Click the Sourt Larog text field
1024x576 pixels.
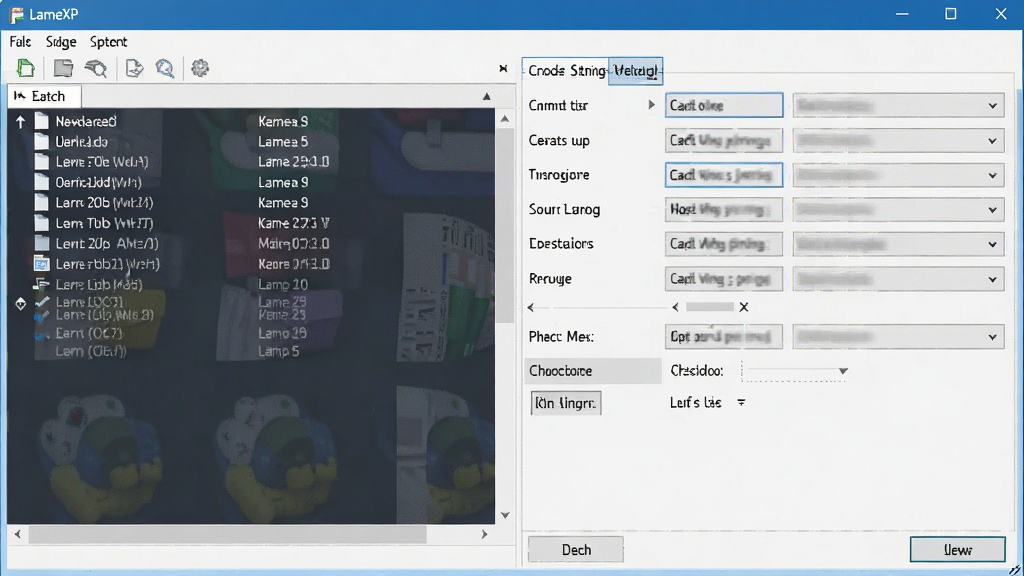click(x=724, y=210)
